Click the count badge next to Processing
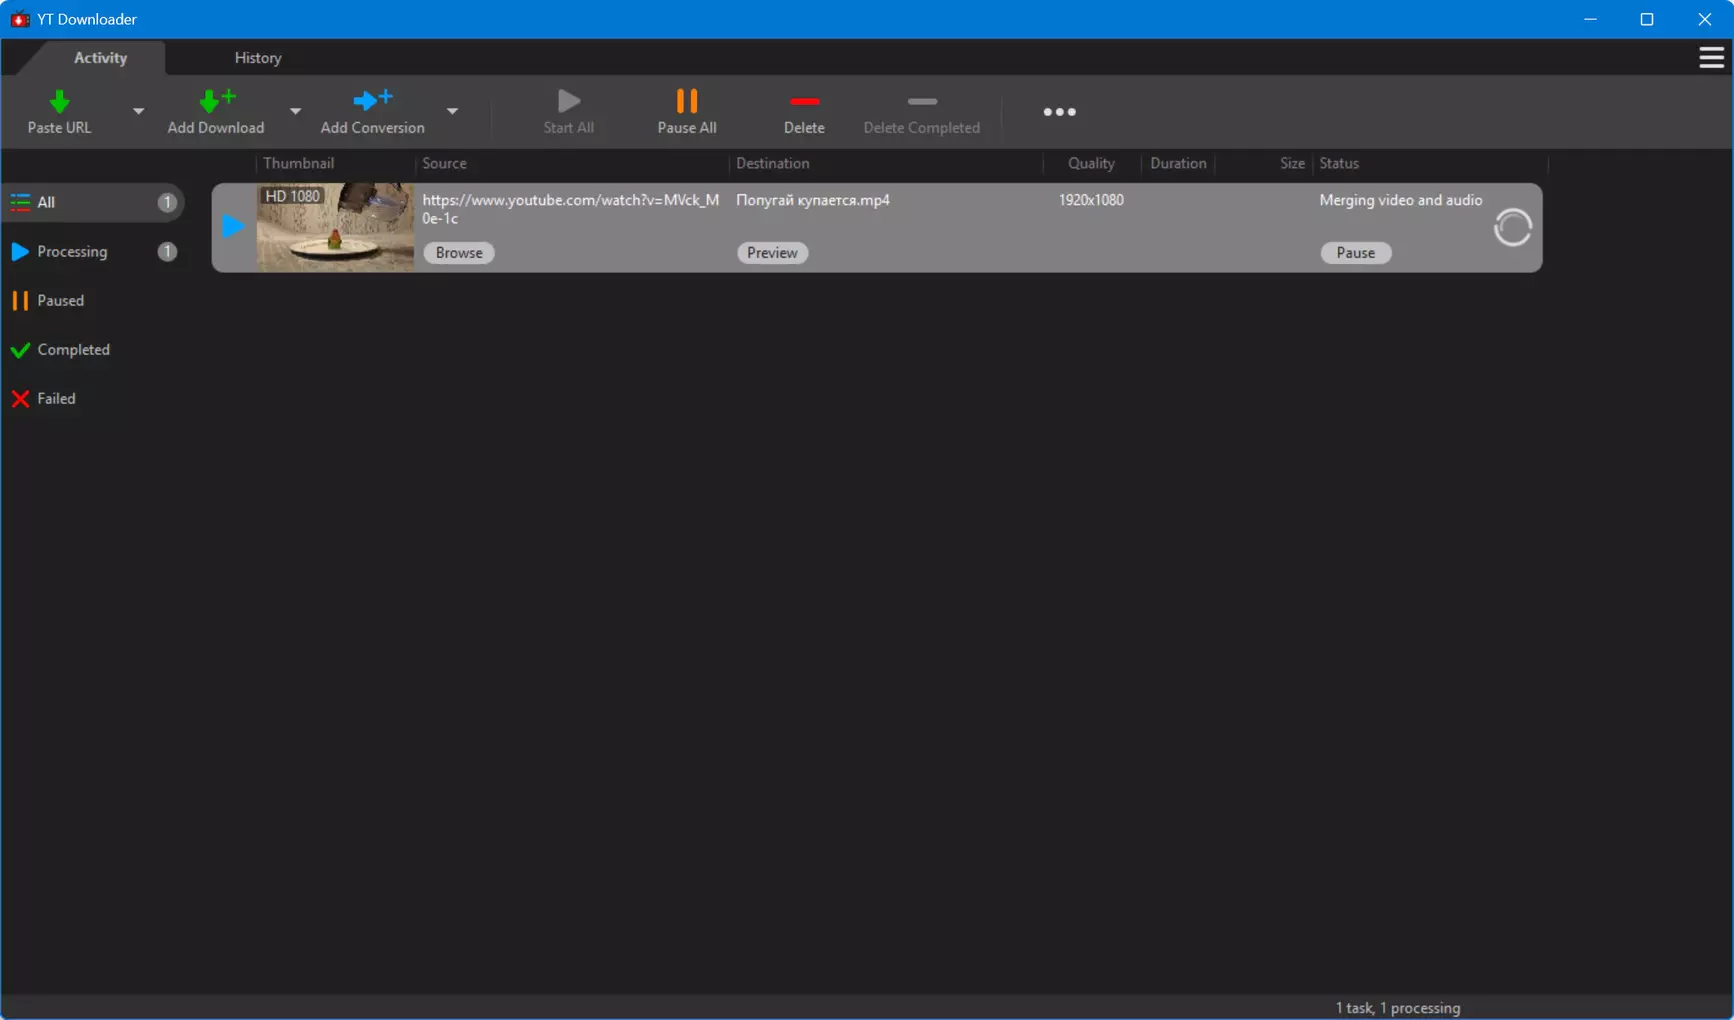 (167, 251)
